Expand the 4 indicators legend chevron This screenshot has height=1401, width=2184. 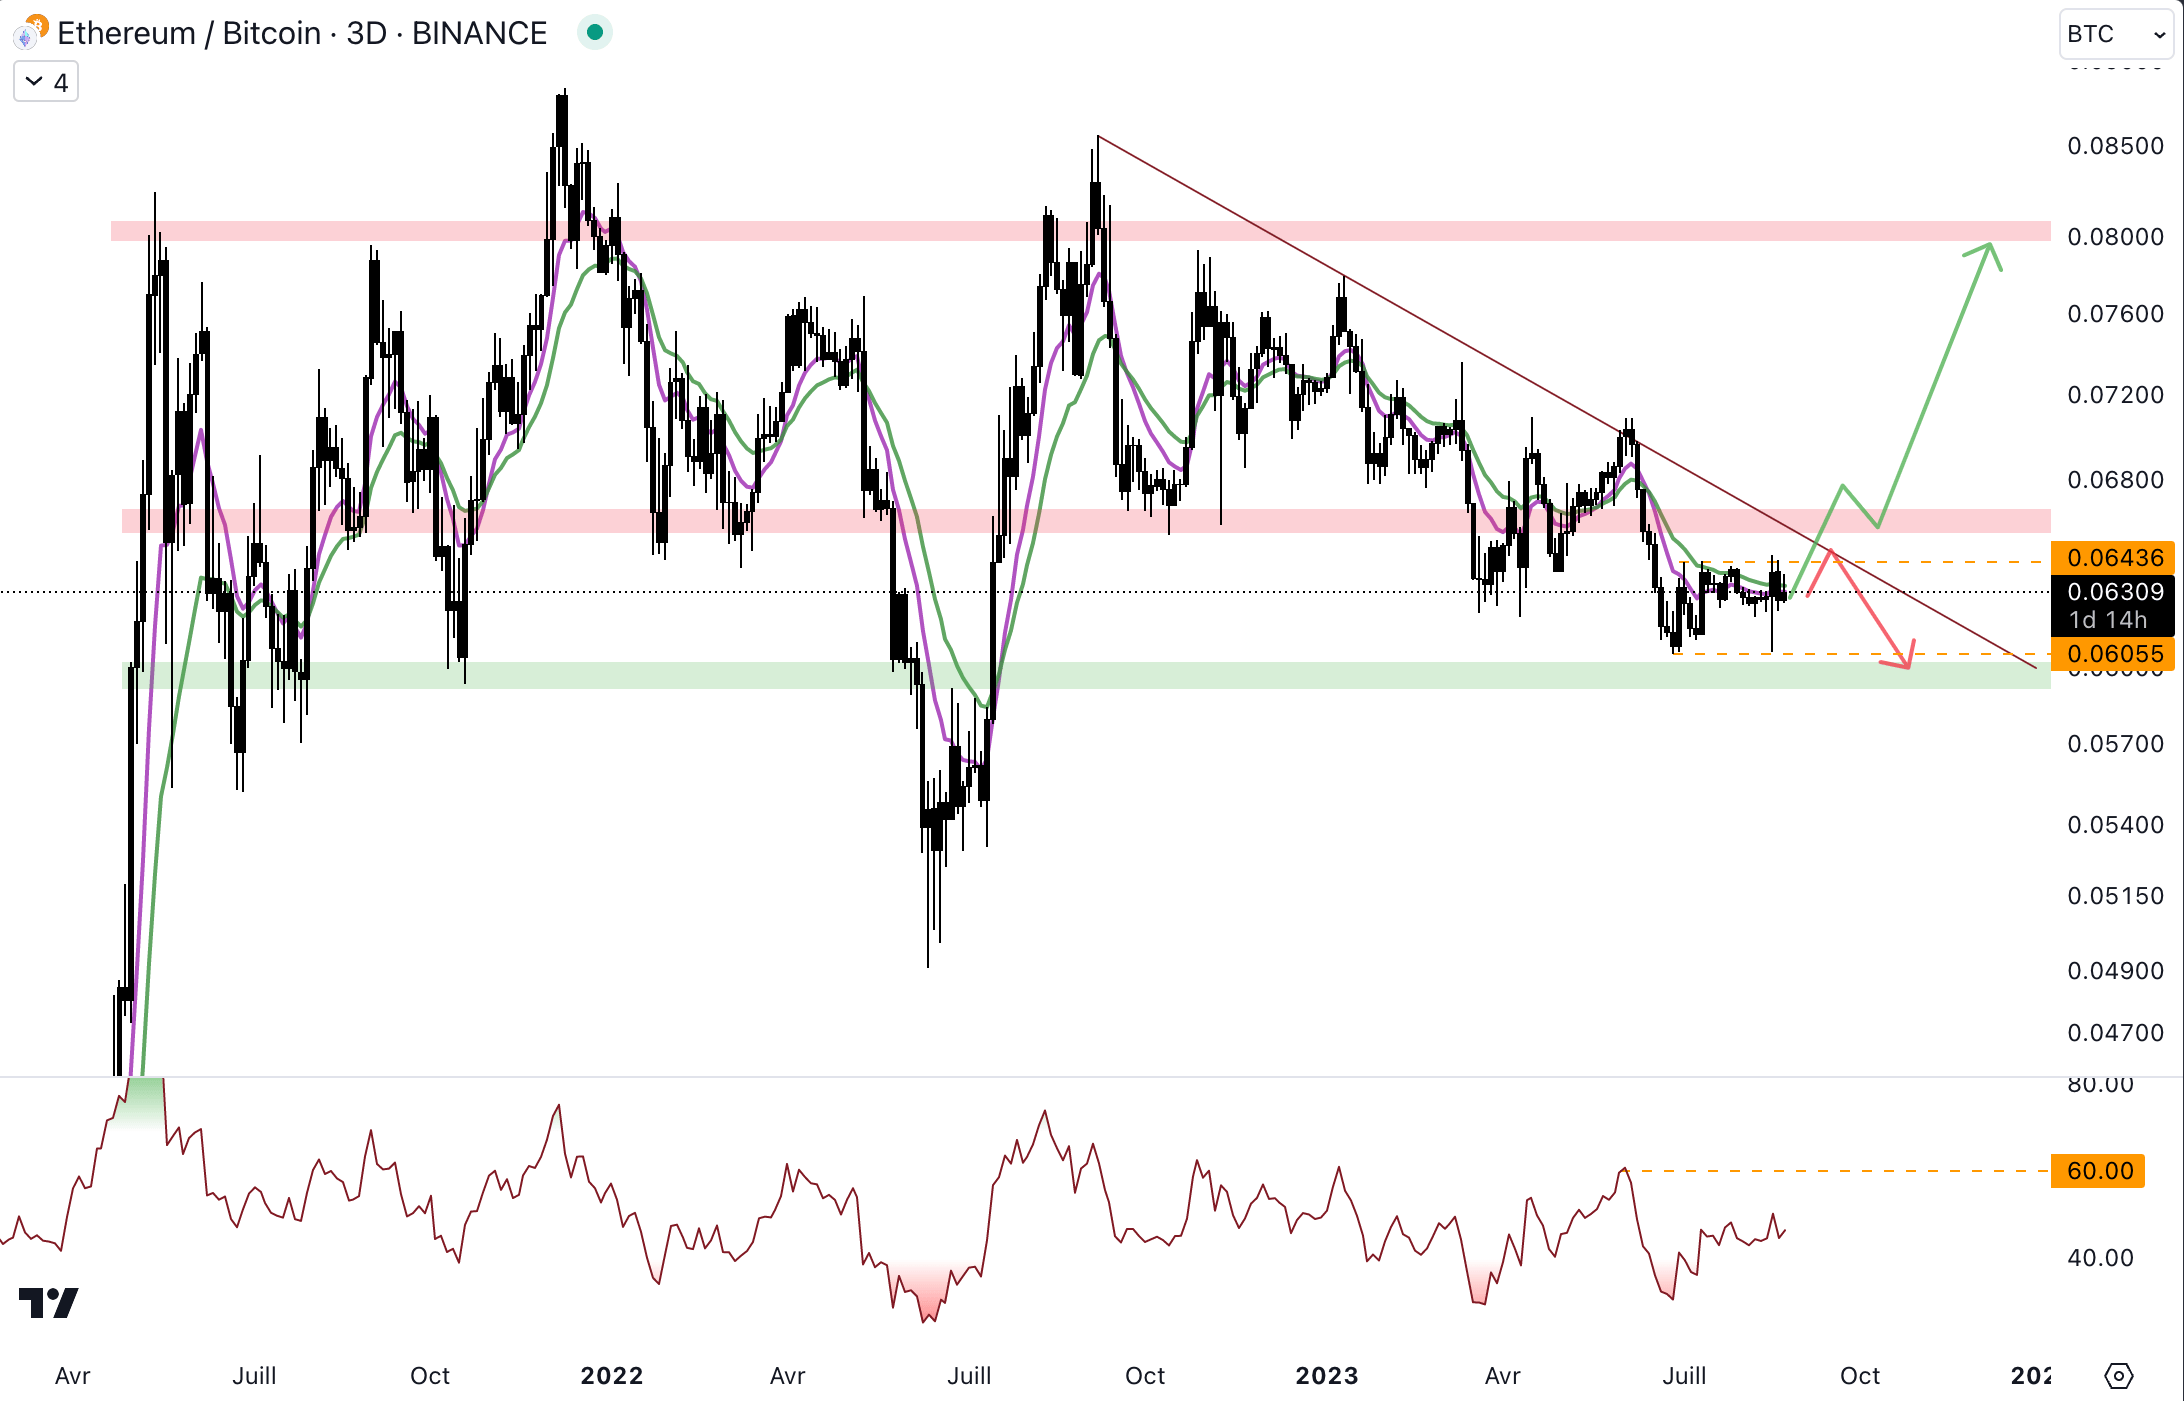35,82
